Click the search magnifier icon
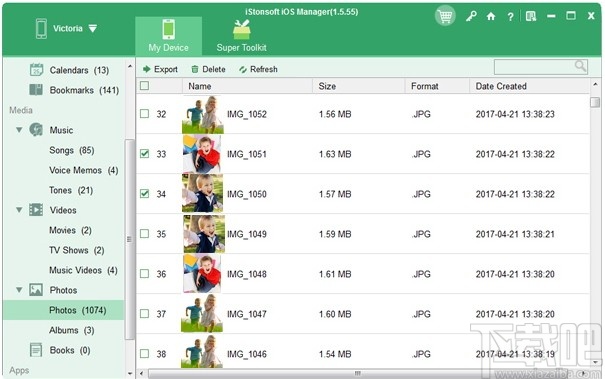This screenshot has width=605, height=379. click(x=580, y=66)
